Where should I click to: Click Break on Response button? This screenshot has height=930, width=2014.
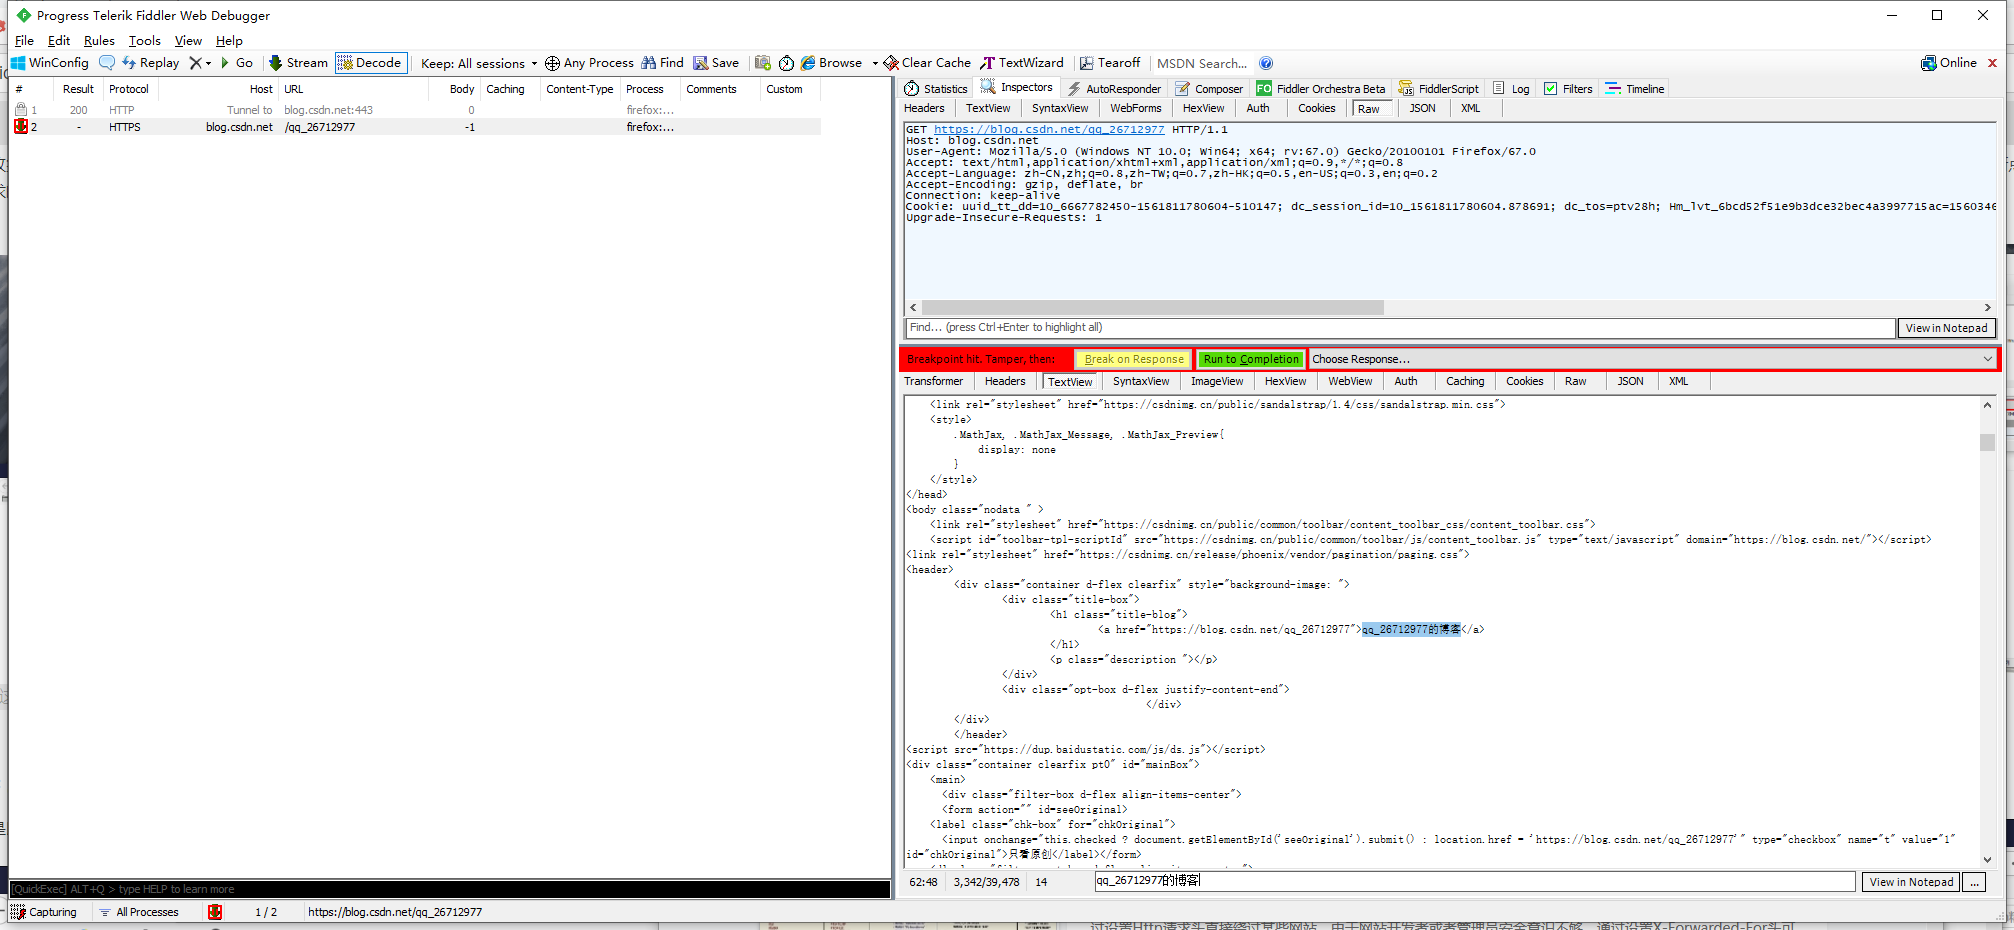[x=1134, y=360]
